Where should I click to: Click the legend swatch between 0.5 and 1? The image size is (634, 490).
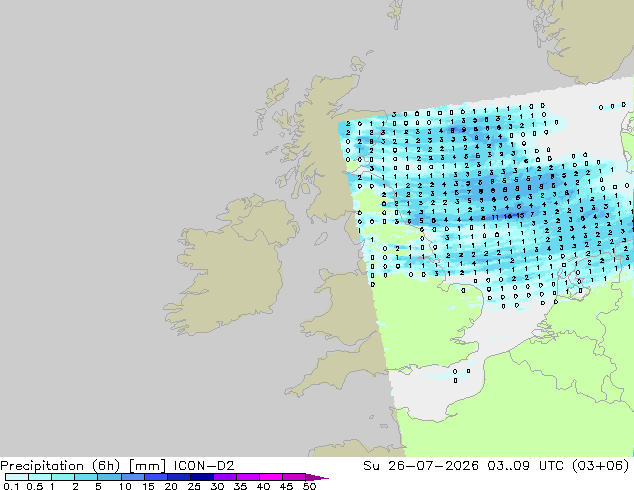40,477
